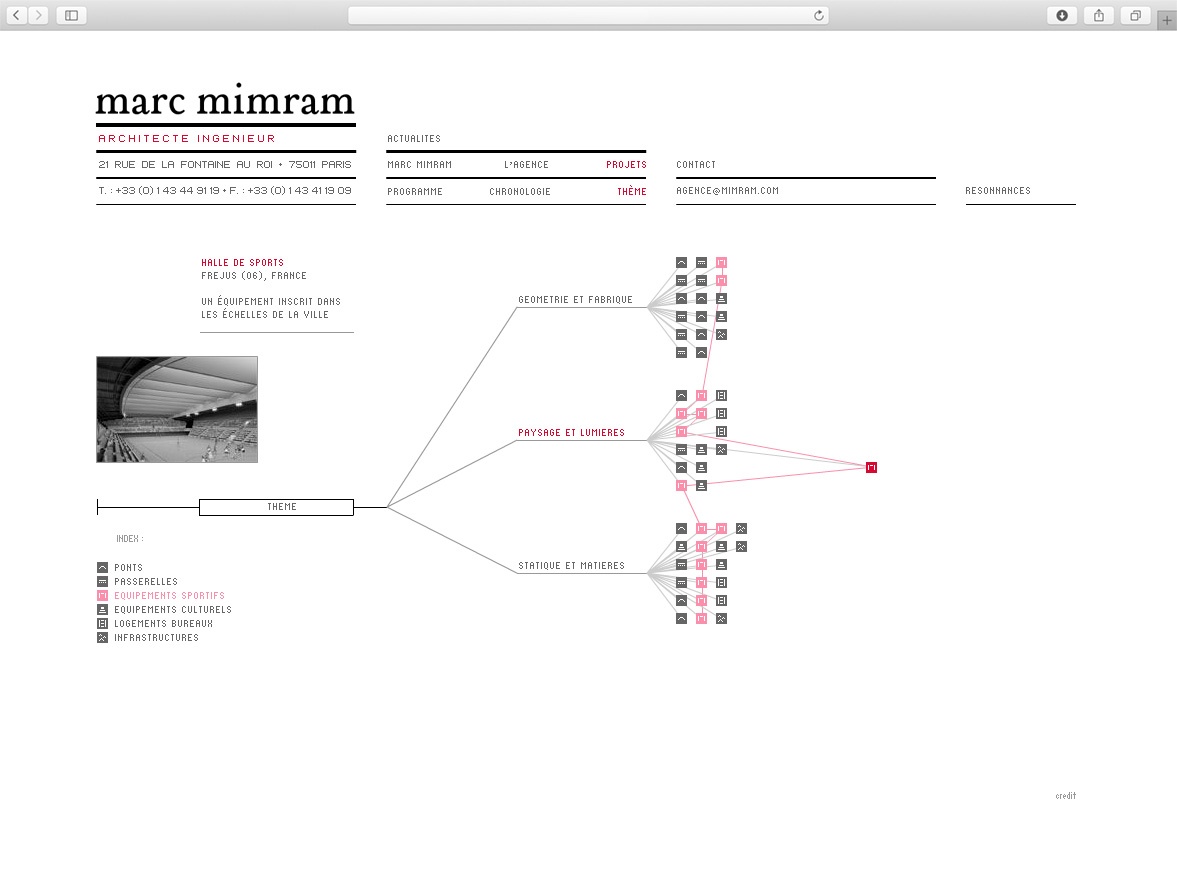Open the ACTUALITES section

(x=414, y=139)
